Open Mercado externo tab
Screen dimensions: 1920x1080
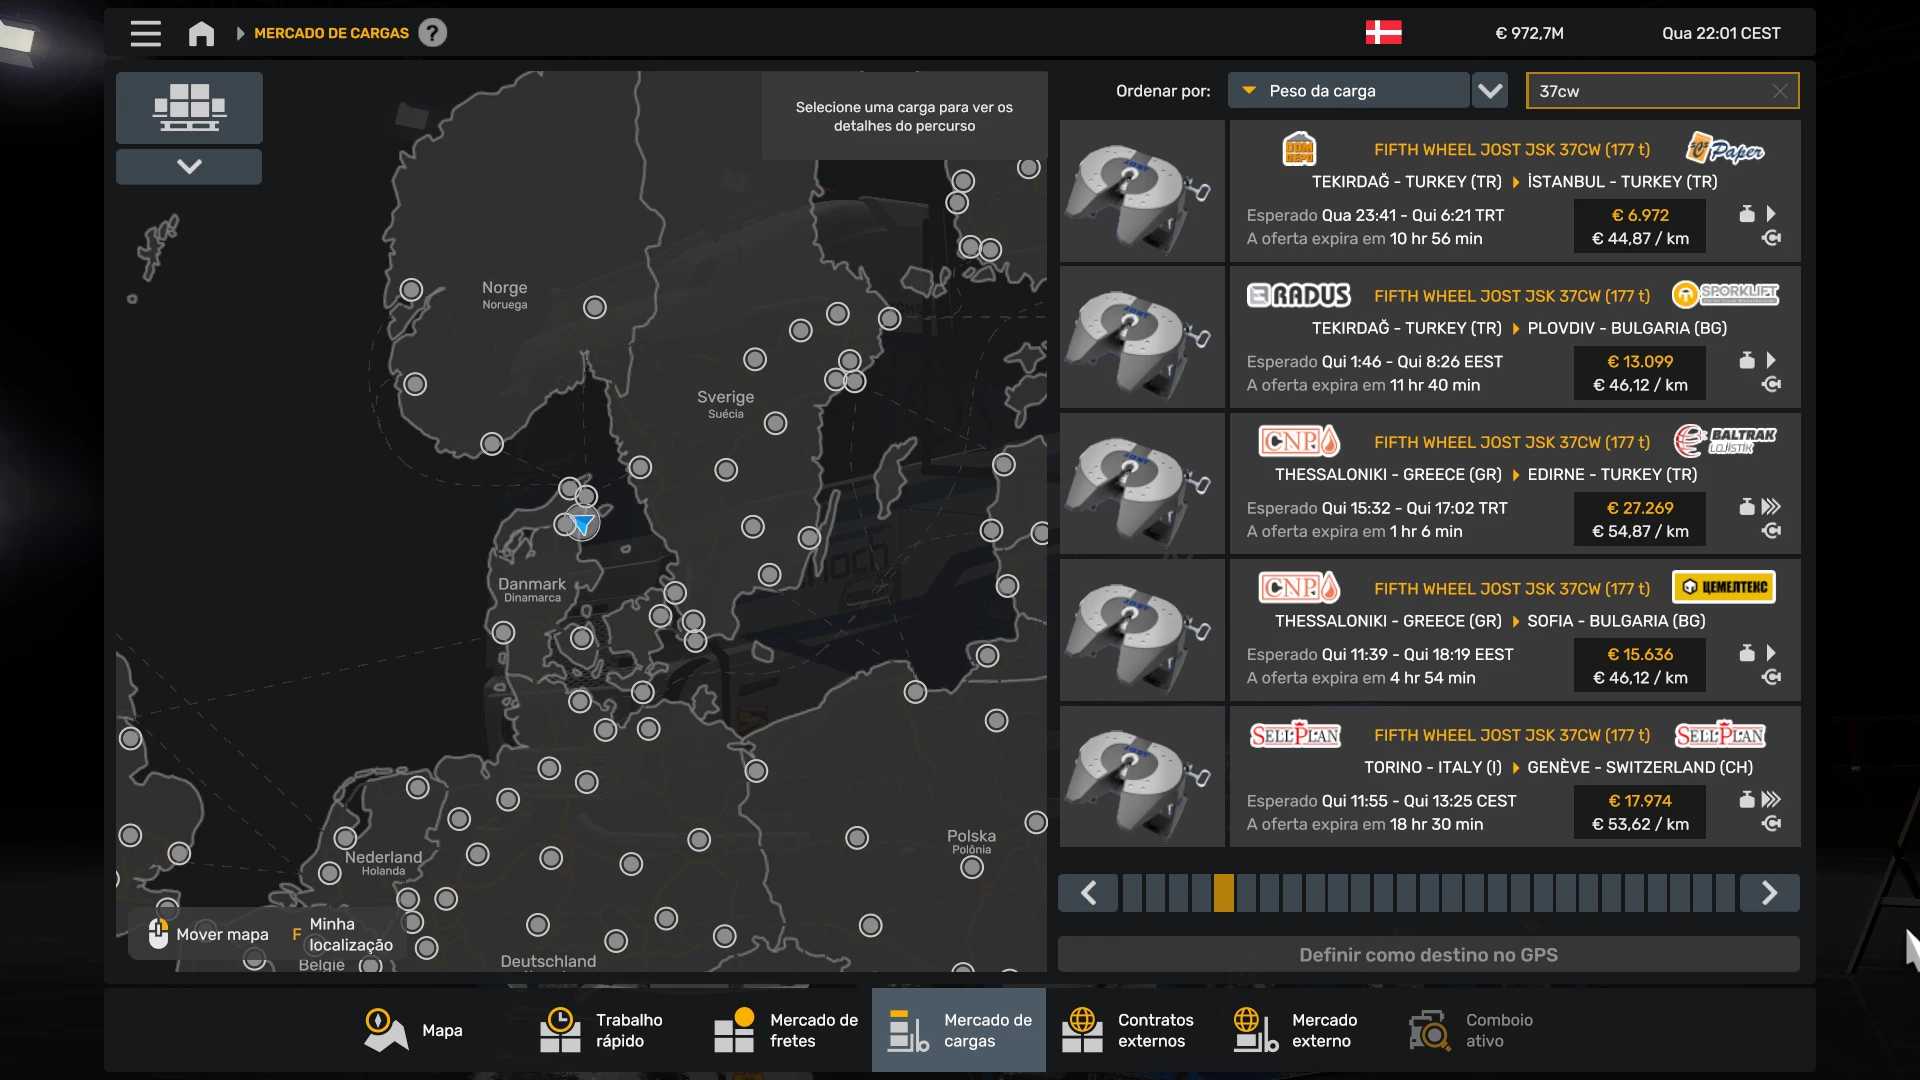pos(1296,1030)
